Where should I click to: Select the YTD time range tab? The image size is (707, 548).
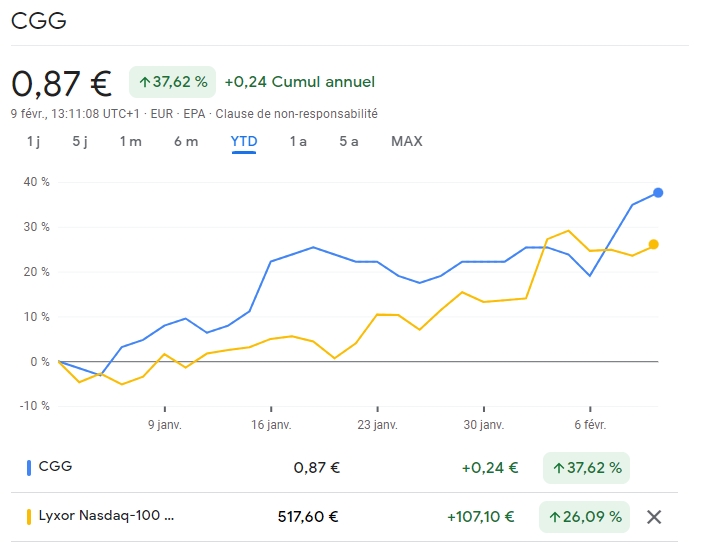244,141
